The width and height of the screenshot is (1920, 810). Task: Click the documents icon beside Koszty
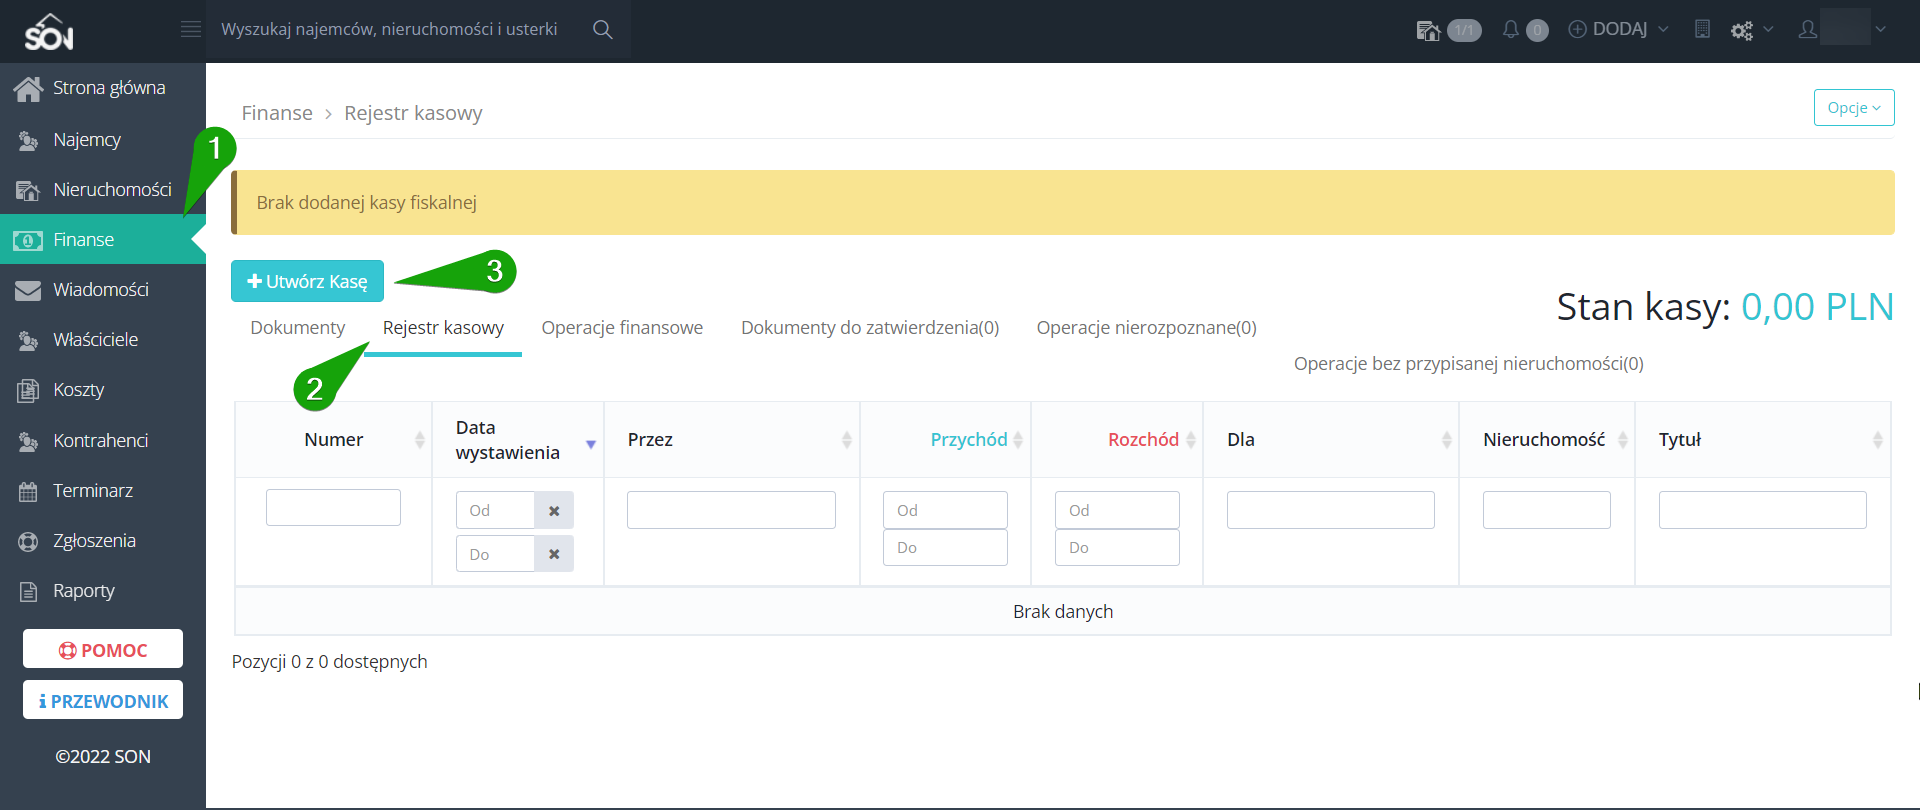point(28,390)
